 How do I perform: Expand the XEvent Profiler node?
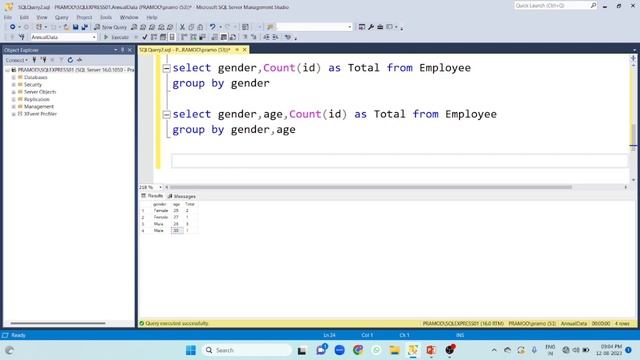point(13,114)
